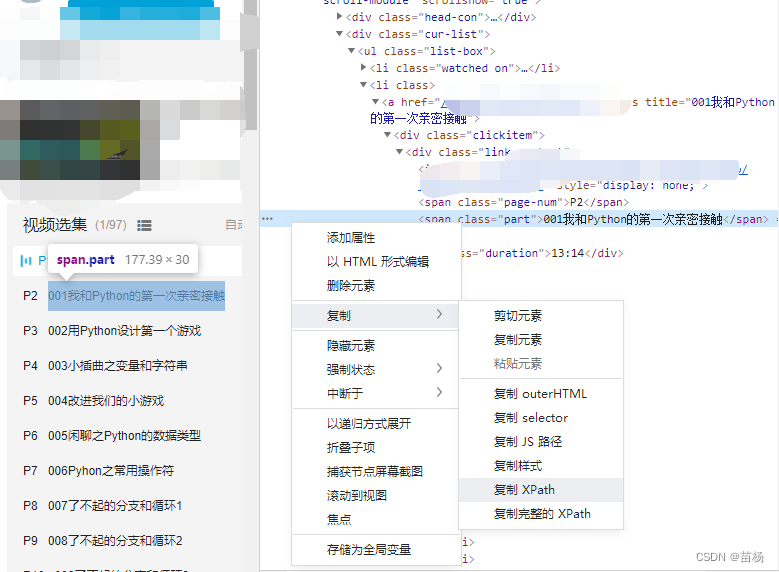
Task: Click the span page-num P2 code line
Action: coord(524,202)
